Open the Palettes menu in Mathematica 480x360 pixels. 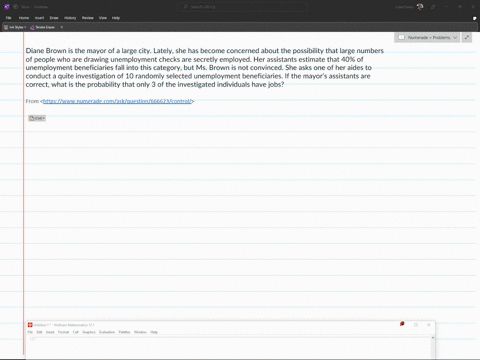click(x=124, y=332)
